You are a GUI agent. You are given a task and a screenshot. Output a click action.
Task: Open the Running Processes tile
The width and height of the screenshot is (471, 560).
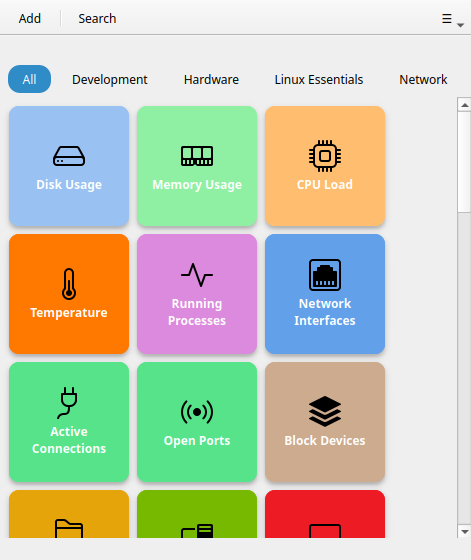click(197, 294)
